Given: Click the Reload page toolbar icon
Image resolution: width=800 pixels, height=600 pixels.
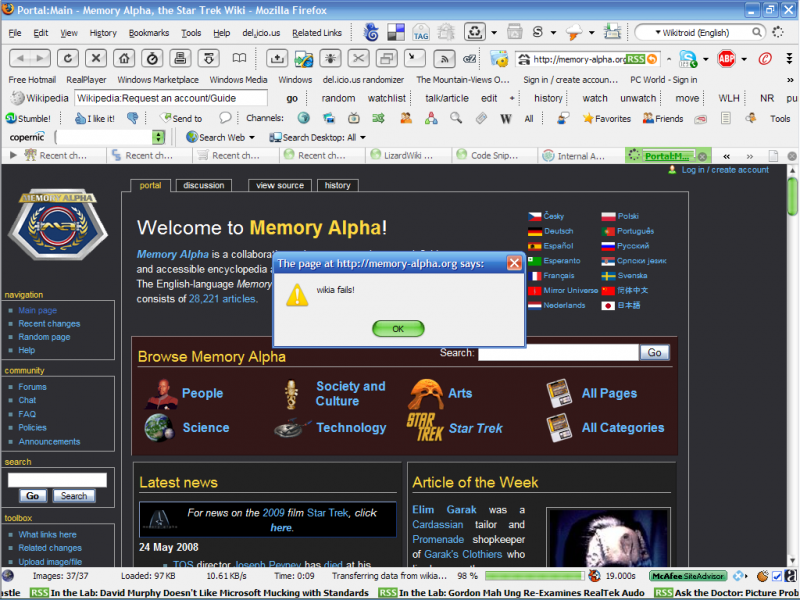Looking at the screenshot, I should (x=67, y=58).
